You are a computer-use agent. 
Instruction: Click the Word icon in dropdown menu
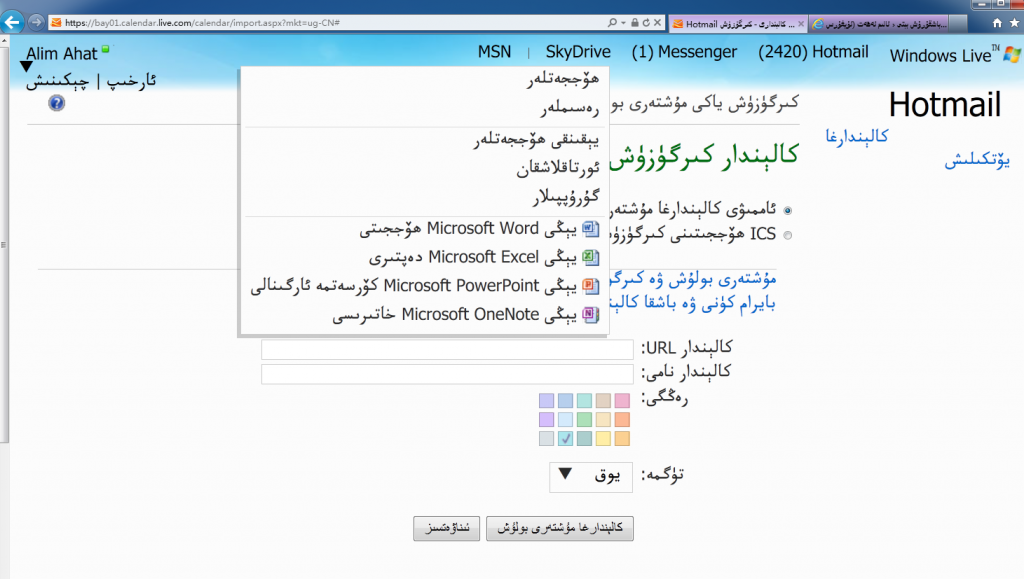[590, 228]
